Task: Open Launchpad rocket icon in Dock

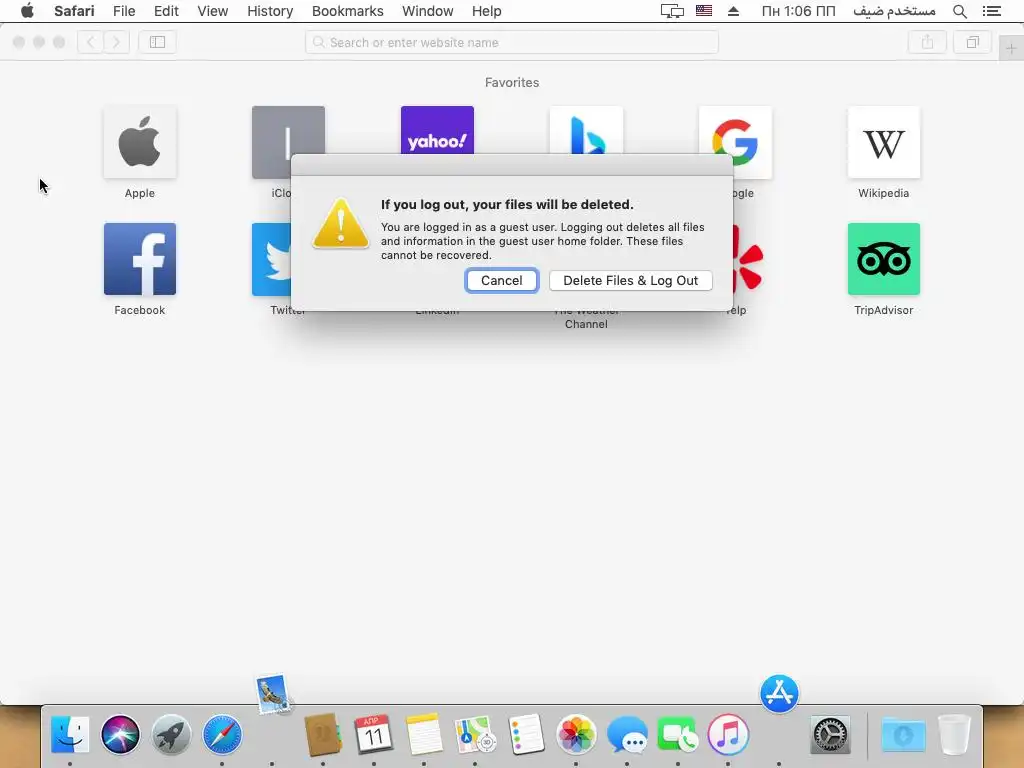Action: point(171,734)
